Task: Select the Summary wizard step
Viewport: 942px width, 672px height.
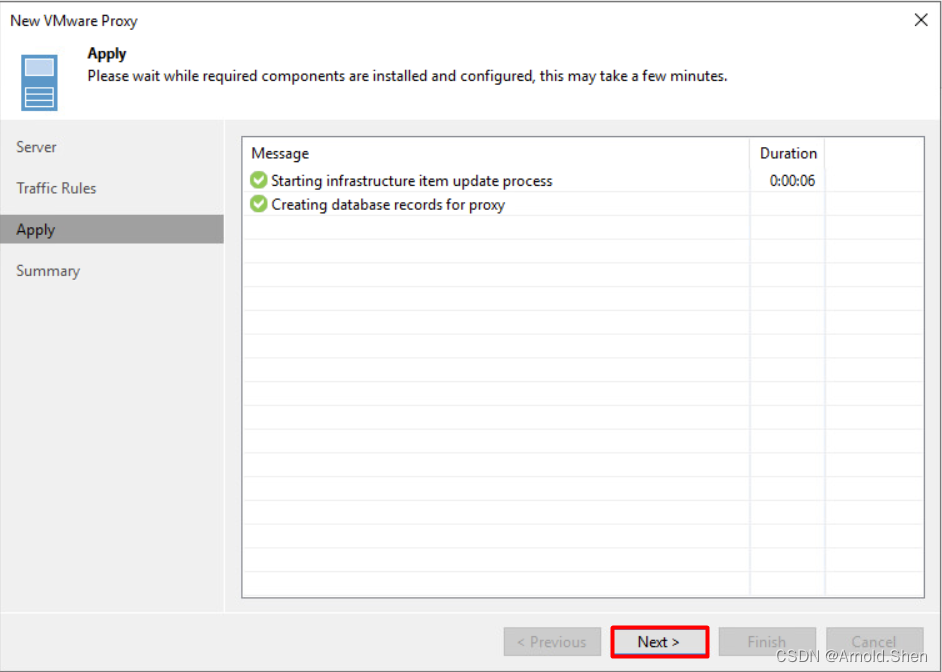Action: (x=47, y=271)
